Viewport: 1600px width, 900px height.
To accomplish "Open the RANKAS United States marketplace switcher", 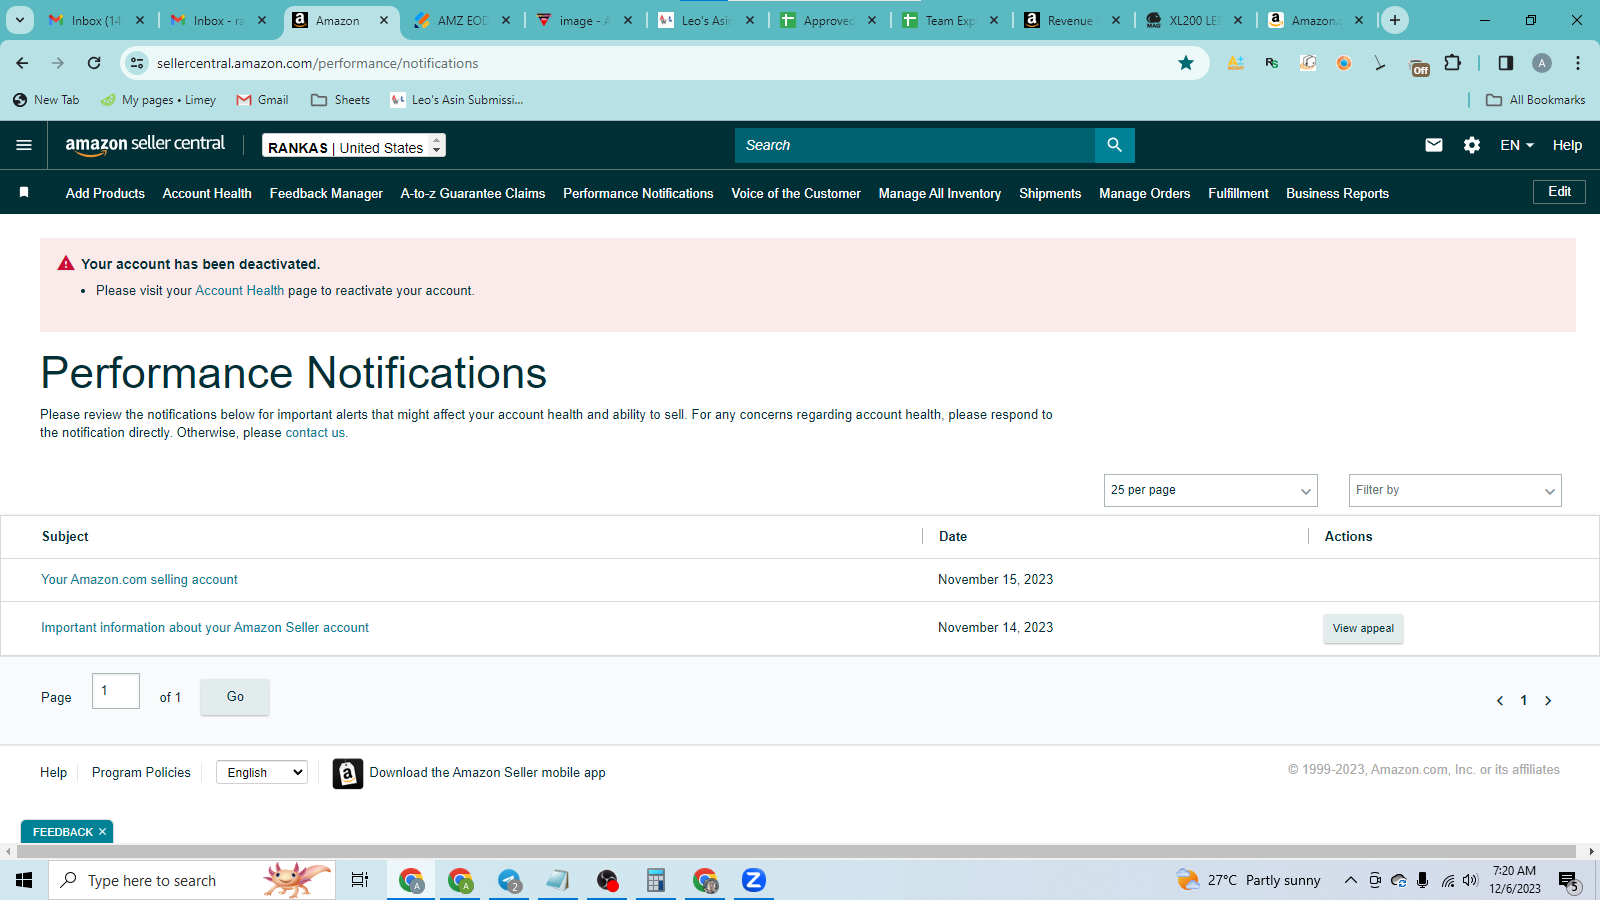I will (x=354, y=146).
